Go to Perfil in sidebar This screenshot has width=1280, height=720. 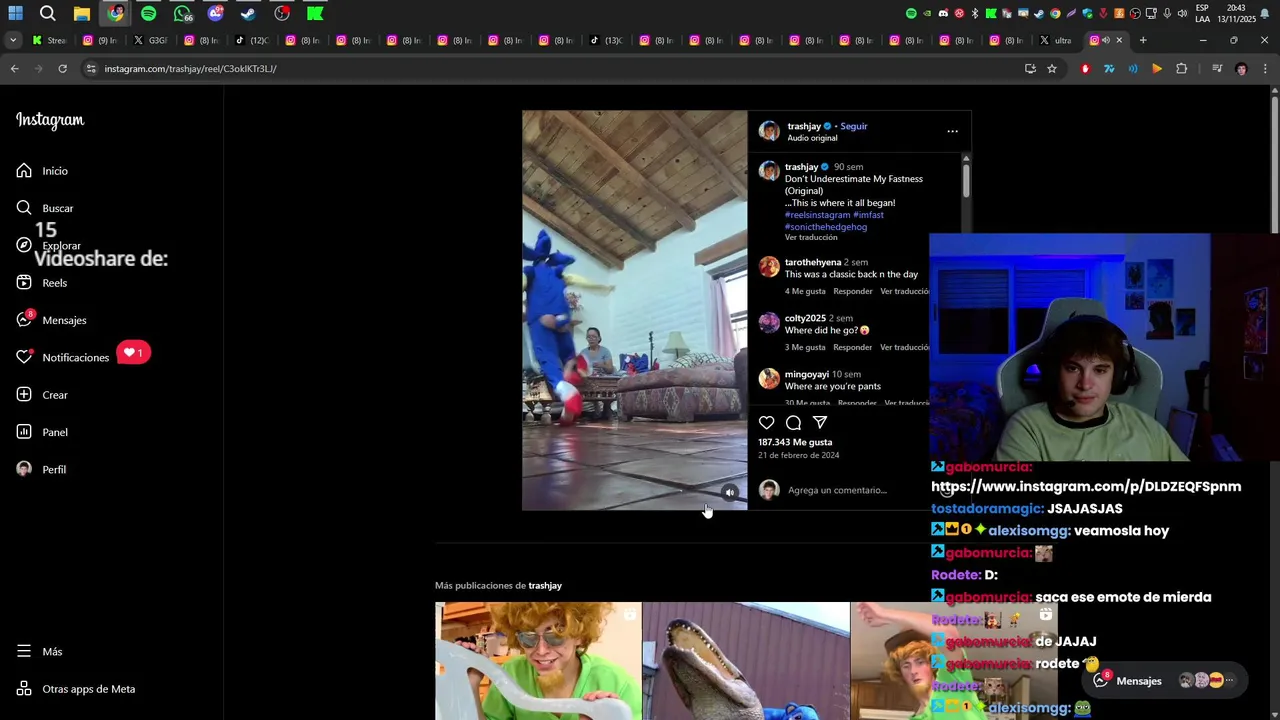click(41, 469)
